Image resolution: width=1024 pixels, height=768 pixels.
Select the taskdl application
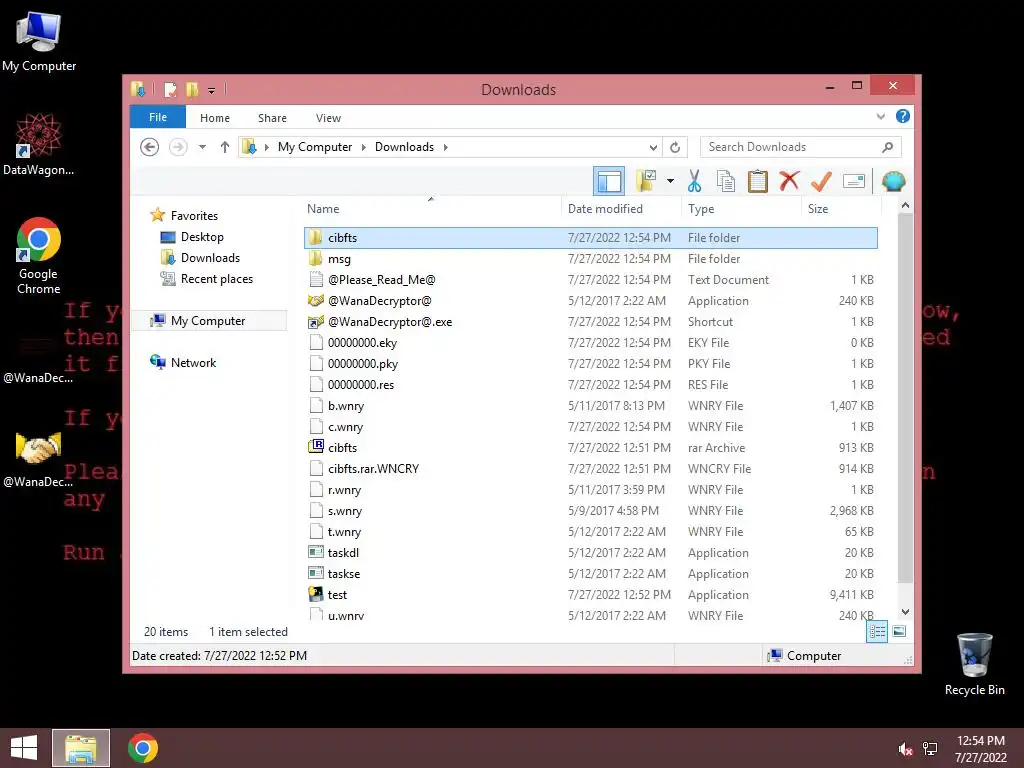click(x=590, y=552)
